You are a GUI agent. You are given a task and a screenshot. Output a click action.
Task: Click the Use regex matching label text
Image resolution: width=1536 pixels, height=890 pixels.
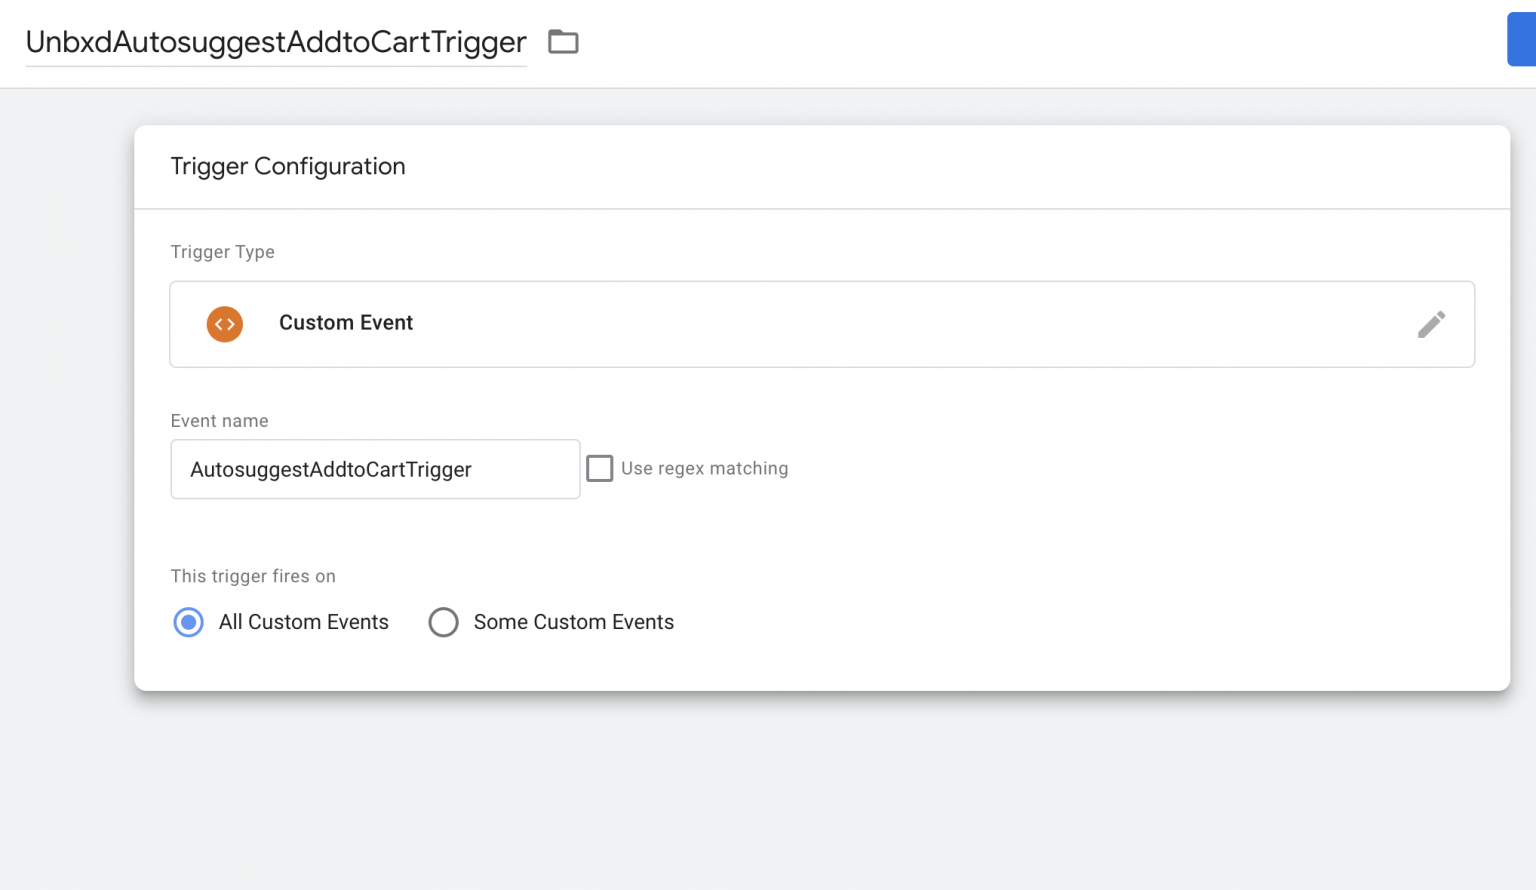704,468
